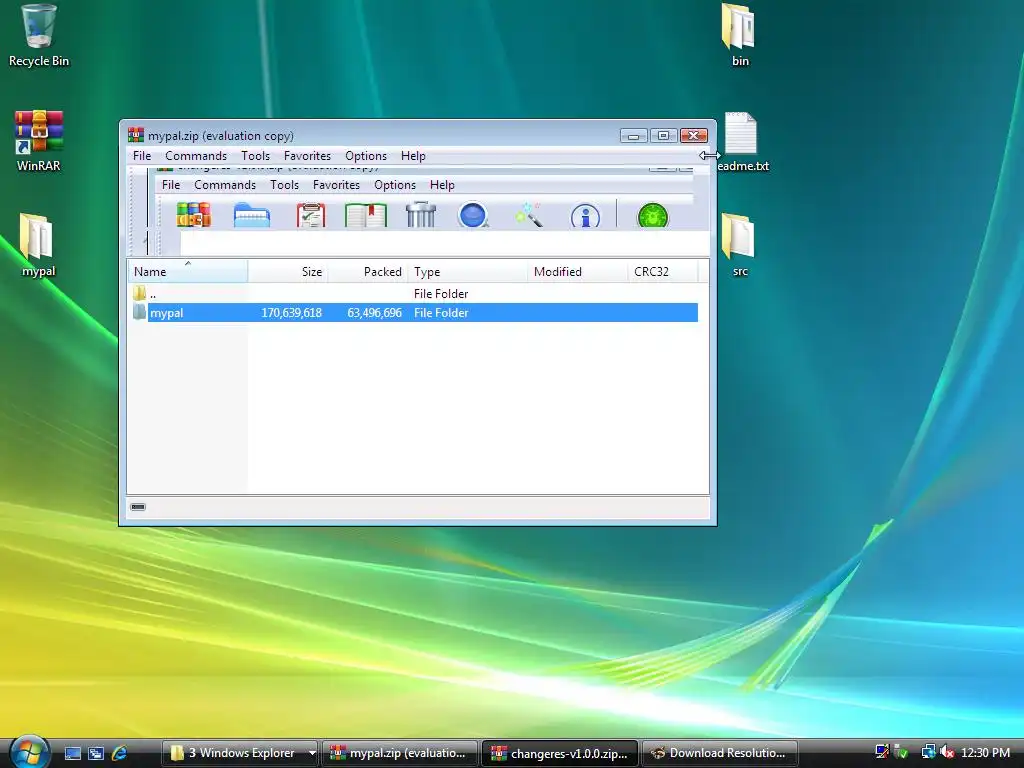Maximize the mypal.zip WinRAR window
Viewport: 1024px width, 768px height.
pos(663,135)
